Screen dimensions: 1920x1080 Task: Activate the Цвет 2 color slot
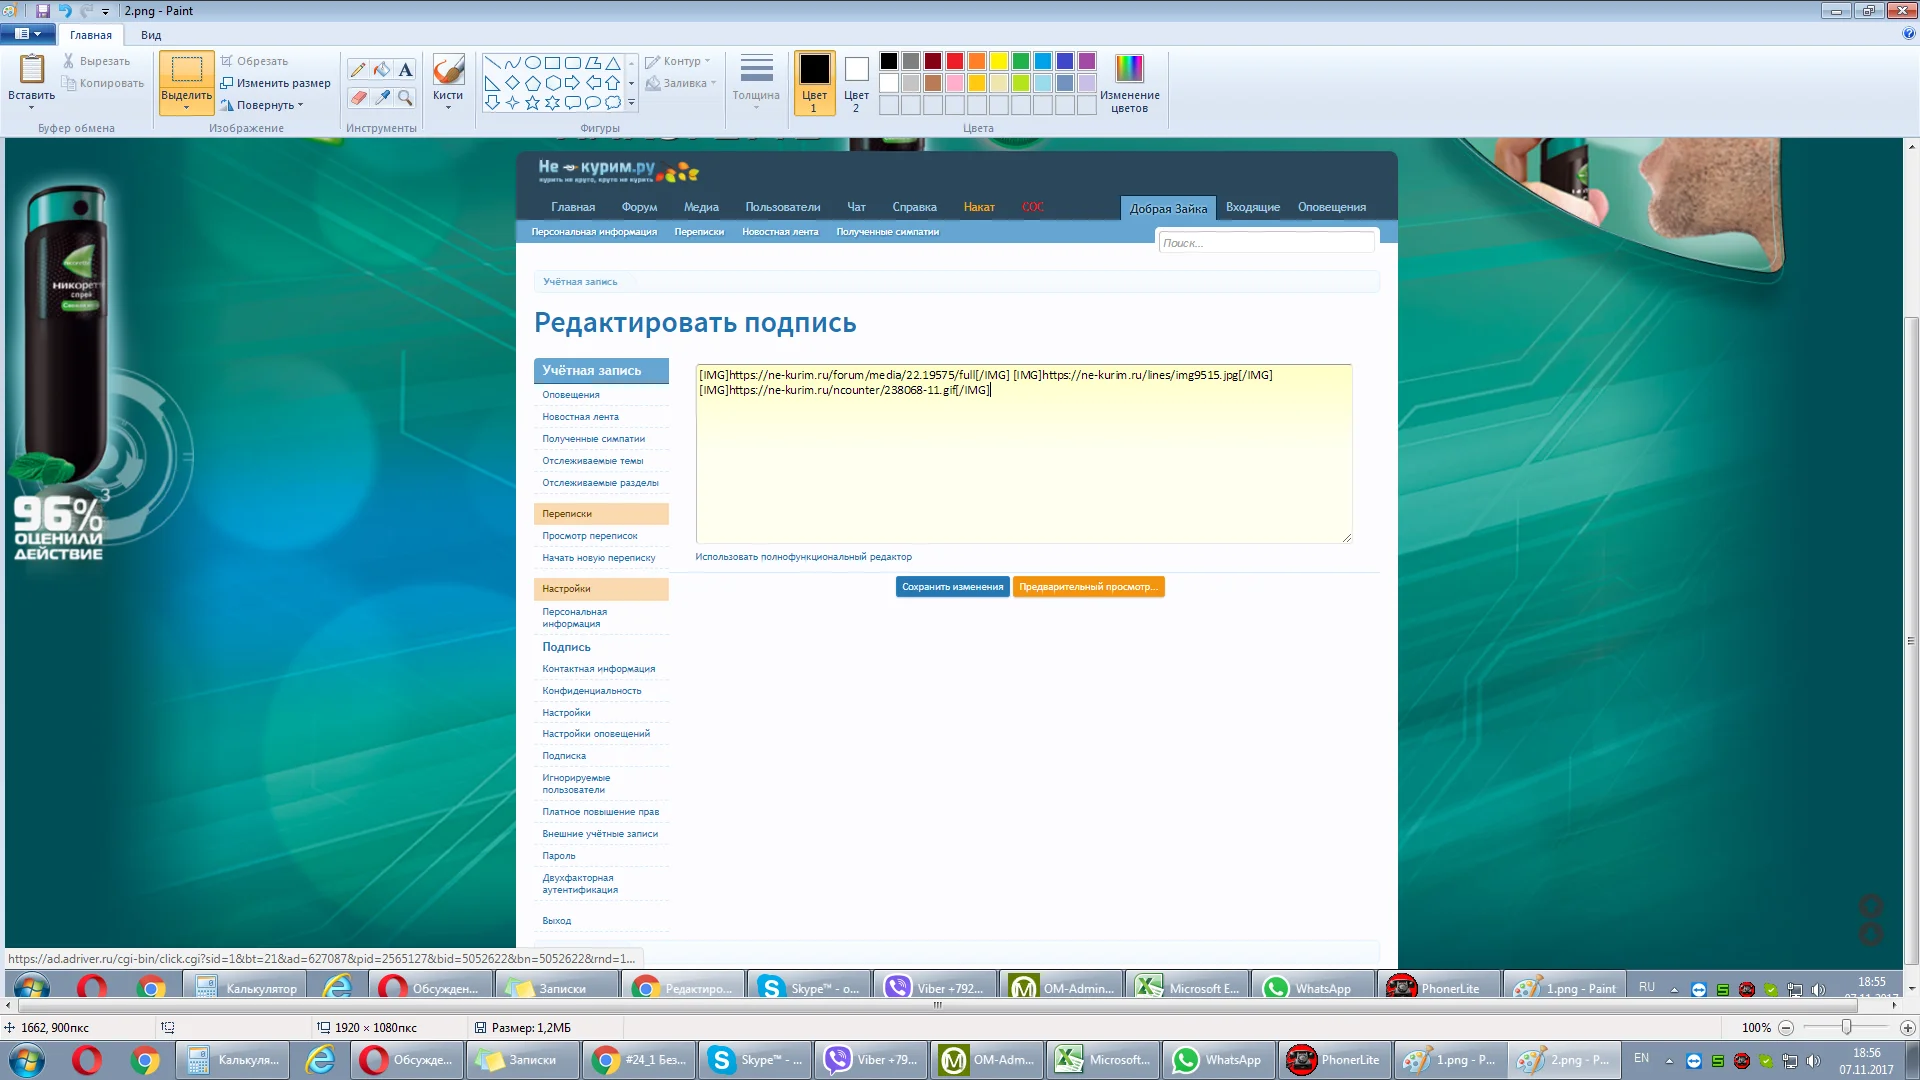point(856,83)
